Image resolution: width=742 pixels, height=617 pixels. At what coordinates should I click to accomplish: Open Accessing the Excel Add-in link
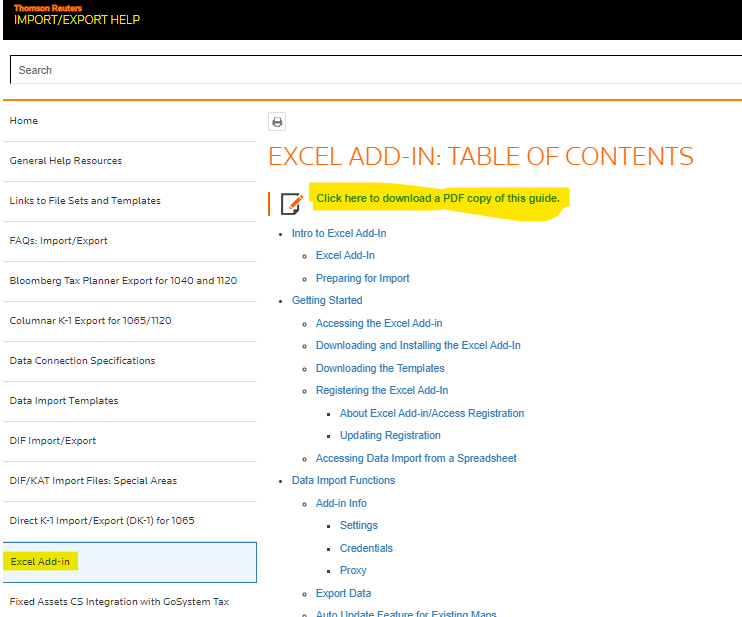(379, 323)
